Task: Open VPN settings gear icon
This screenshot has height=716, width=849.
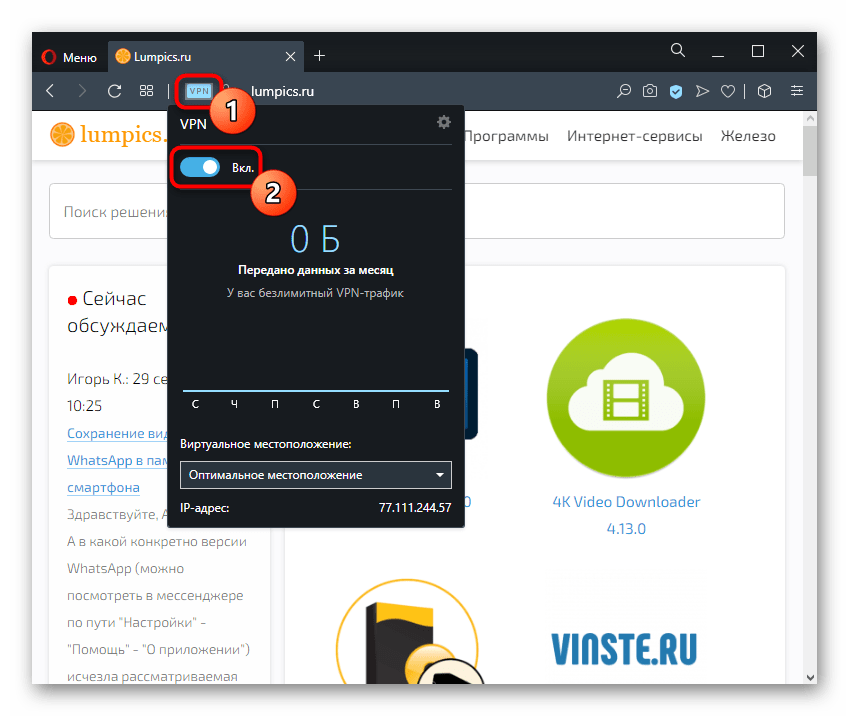Action: click(444, 122)
